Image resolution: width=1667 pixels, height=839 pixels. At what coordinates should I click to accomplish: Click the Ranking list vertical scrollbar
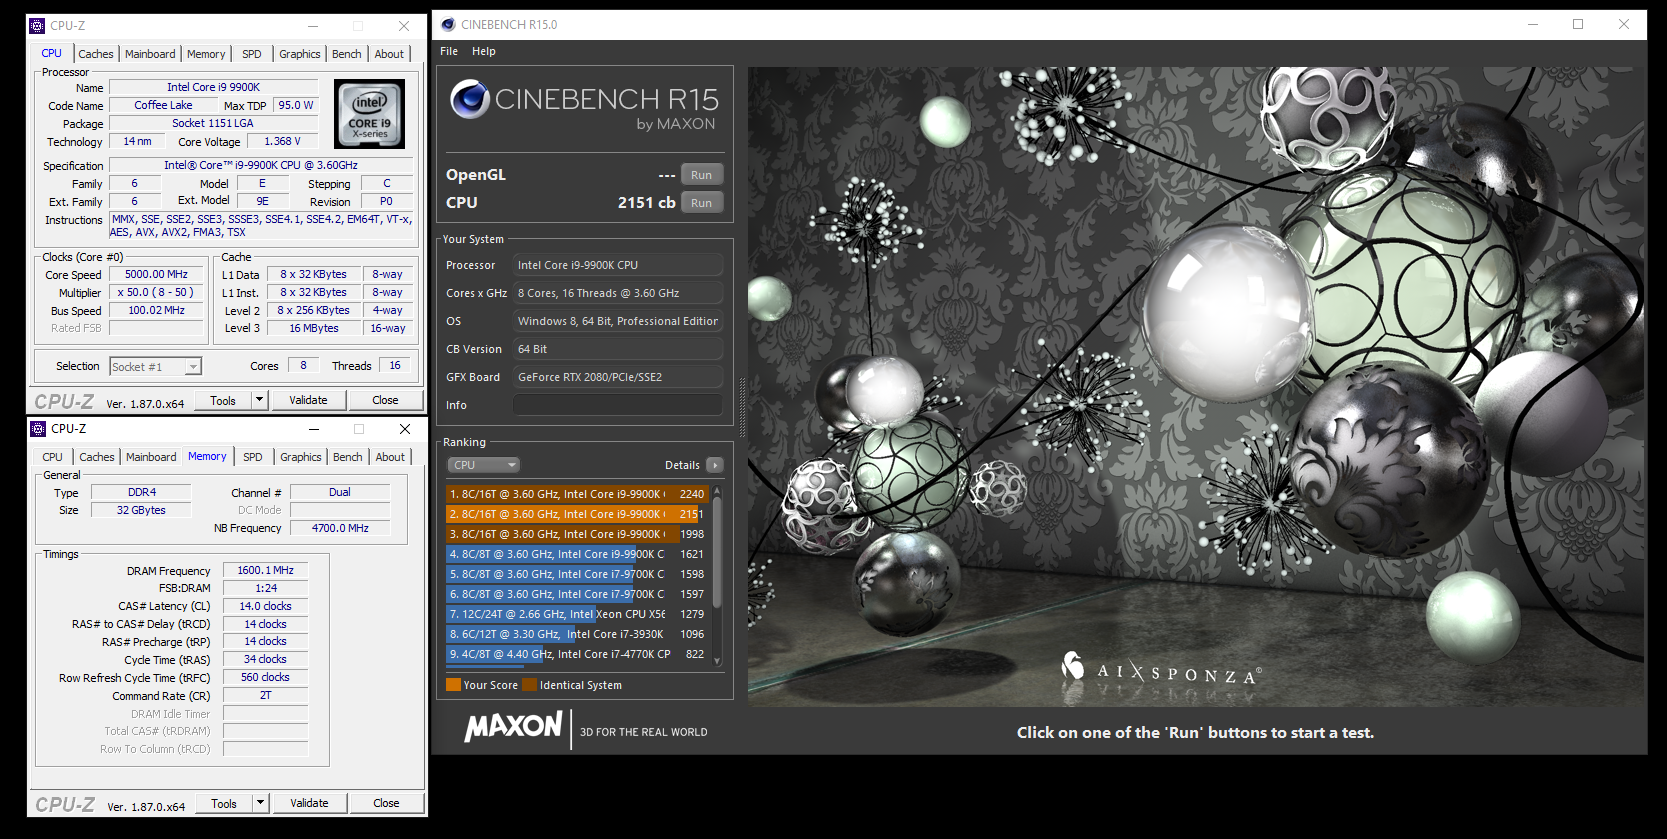[x=717, y=574]
